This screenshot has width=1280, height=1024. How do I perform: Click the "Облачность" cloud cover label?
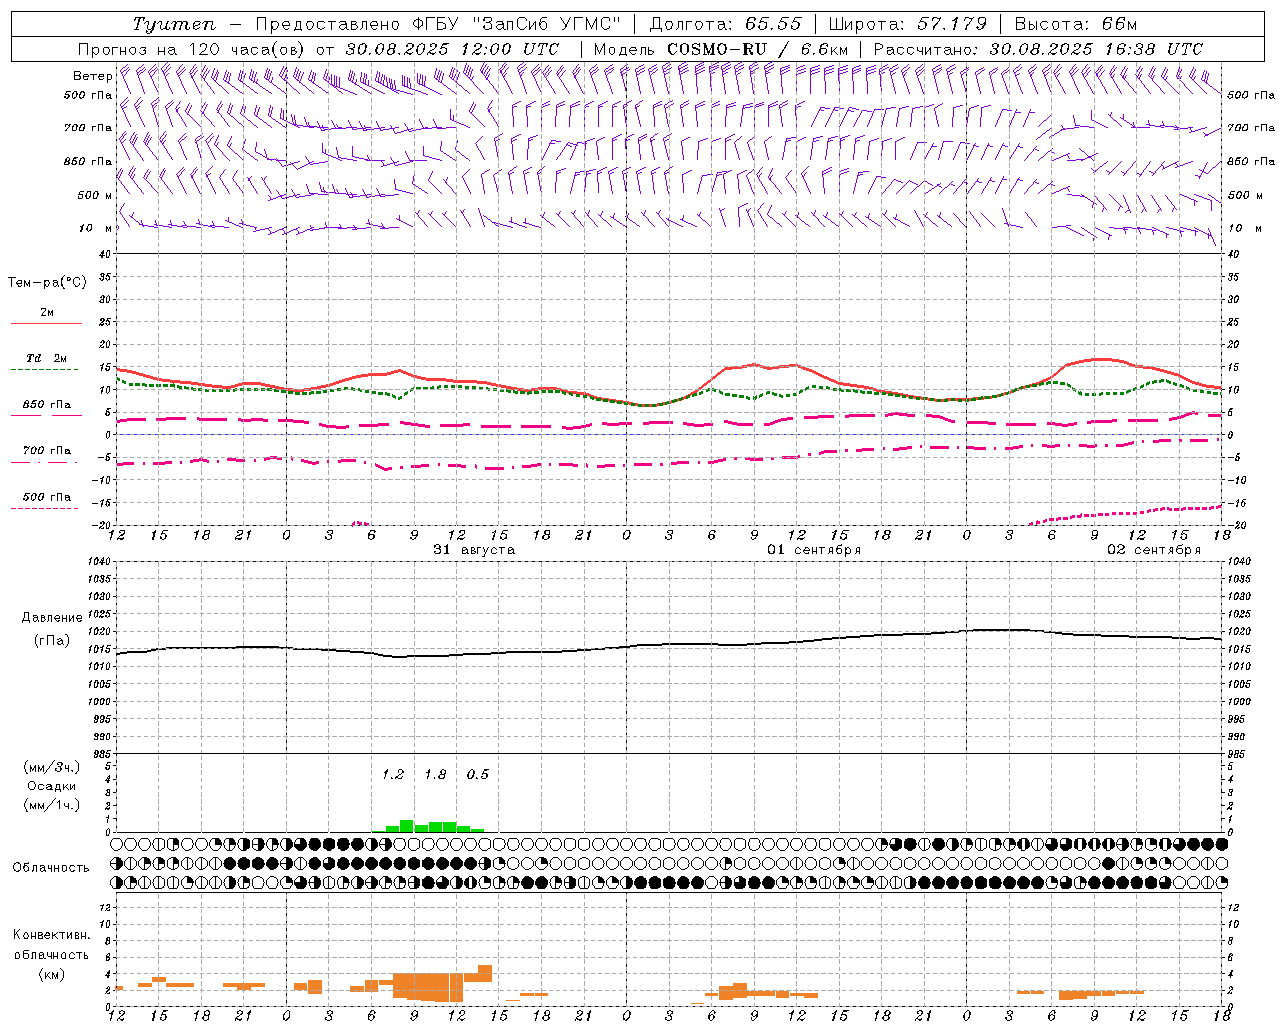(51, 868)
